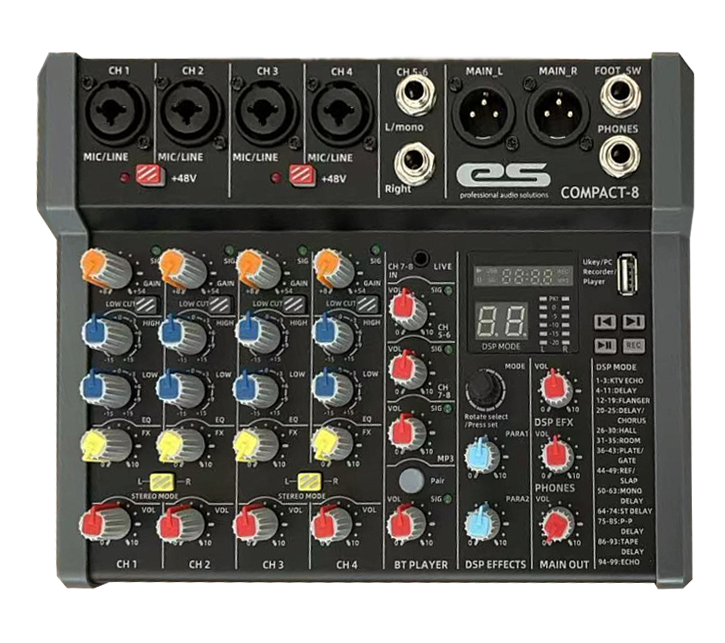Click the CH 5-6 L/mono jack

click(415, 96)
